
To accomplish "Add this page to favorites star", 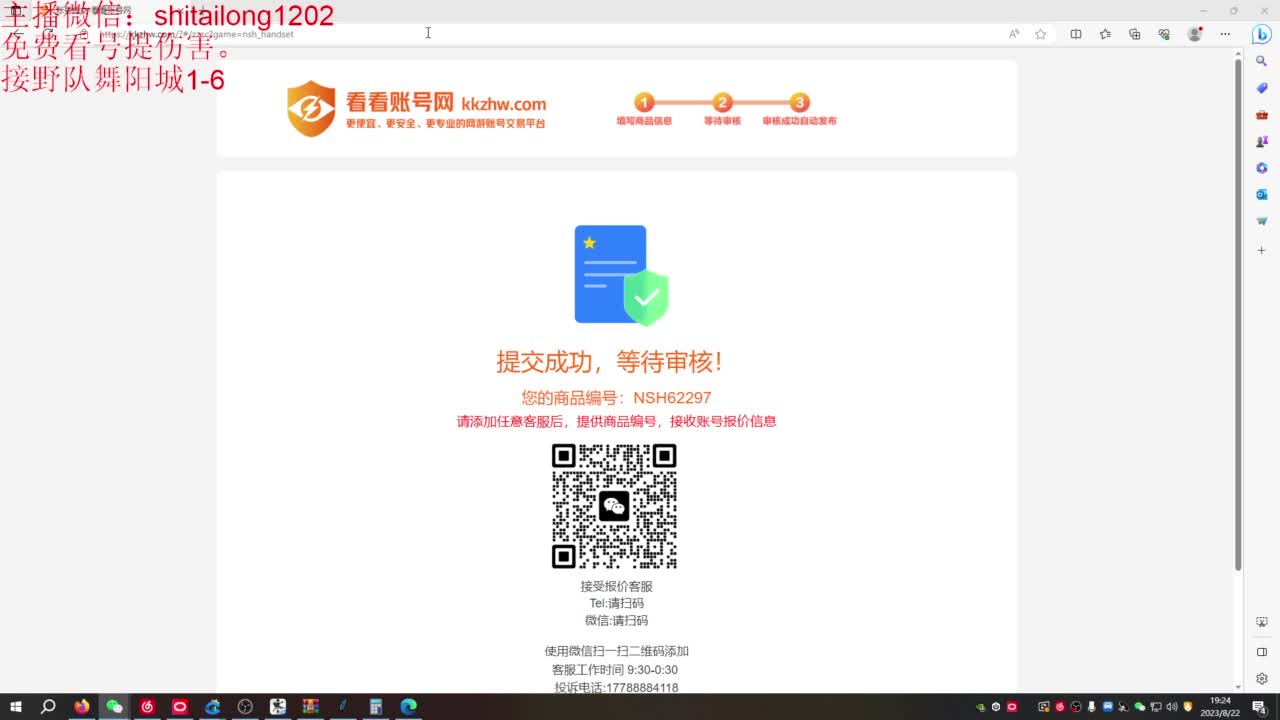I will point(1041,34).
